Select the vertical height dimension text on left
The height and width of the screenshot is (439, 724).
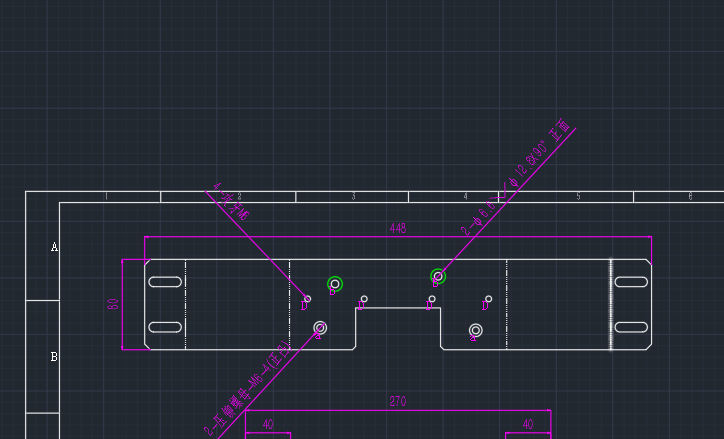[x=114, y=304]
